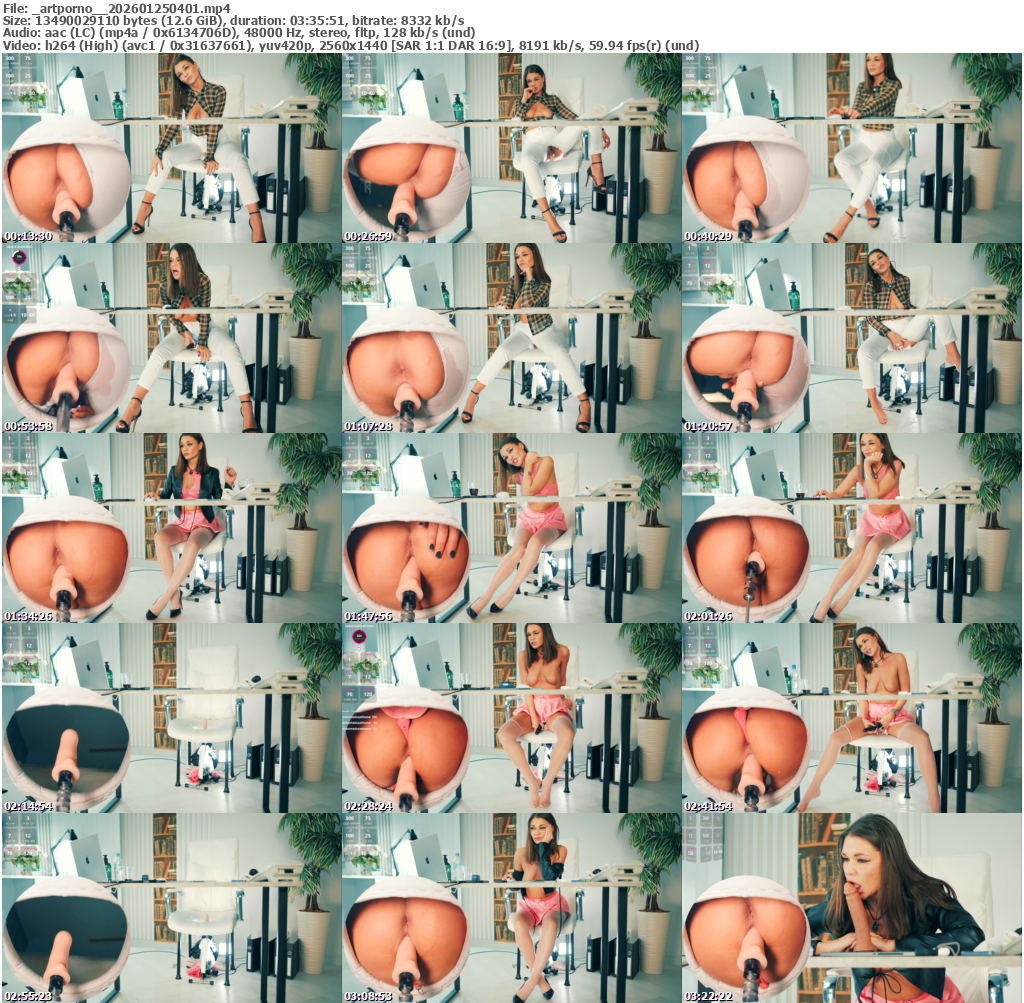Screen dimensions: 1024x1003
Task: Click the 02:55:23 thumbnail
Action: pyautogui.click(x=171, y=908)
